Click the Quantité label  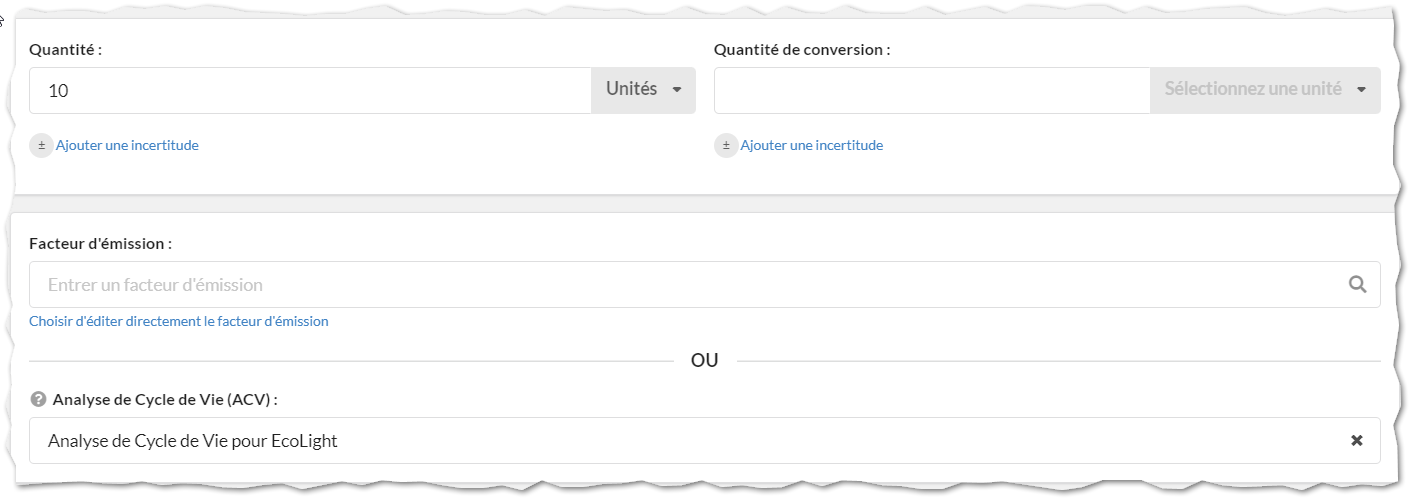tap(66, 49)
